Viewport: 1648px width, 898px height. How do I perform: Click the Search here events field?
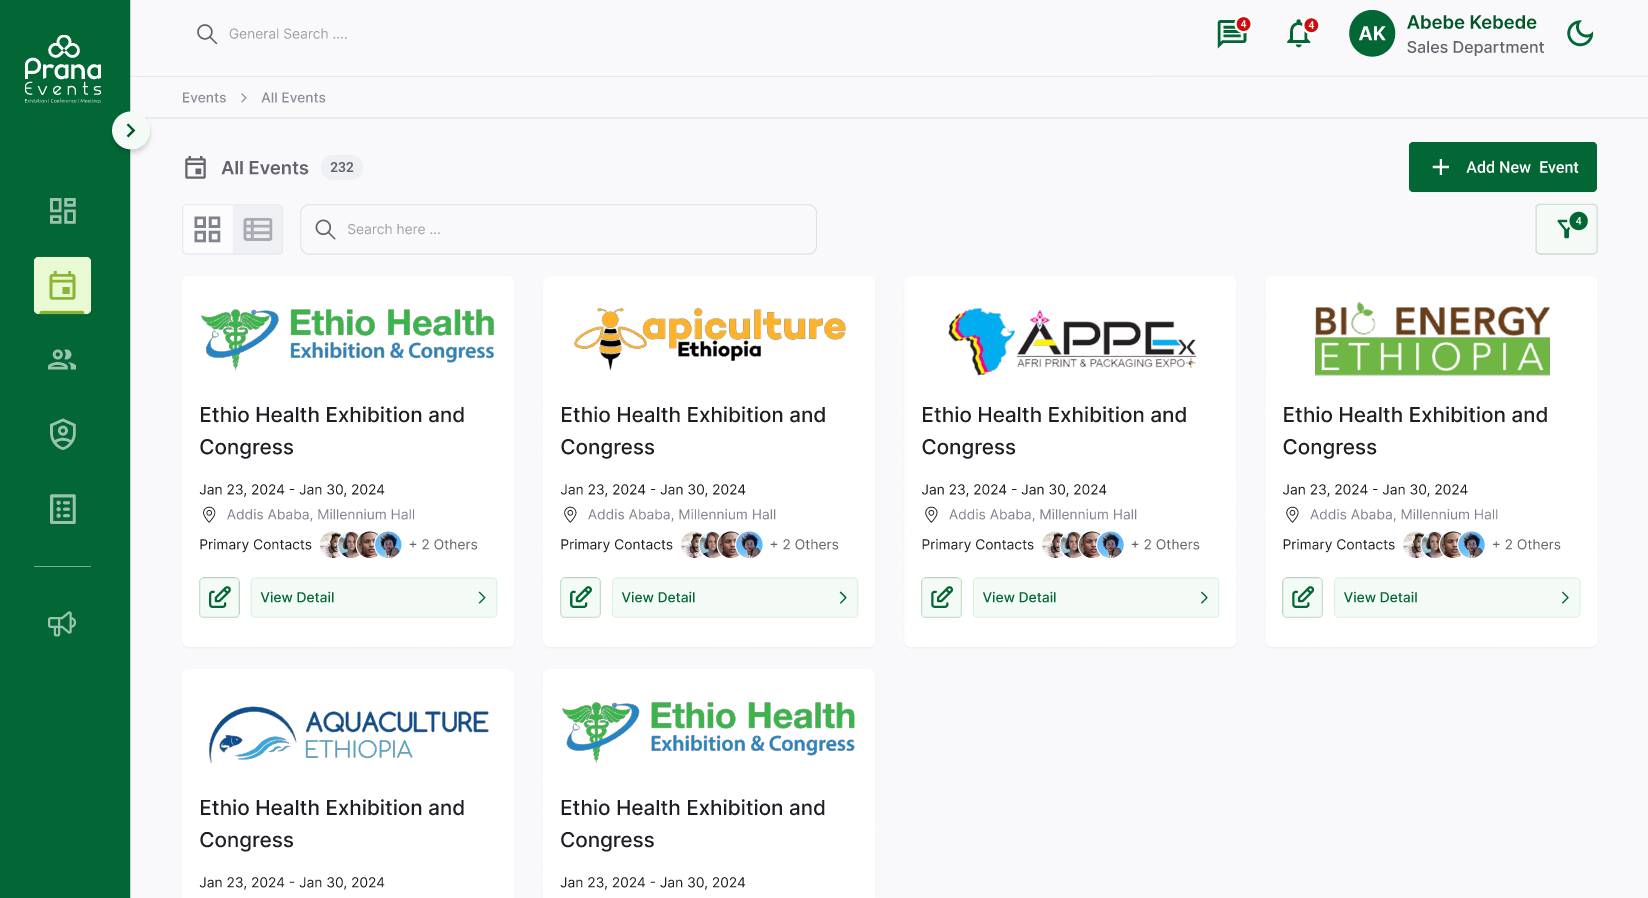(x=558, y=229)
